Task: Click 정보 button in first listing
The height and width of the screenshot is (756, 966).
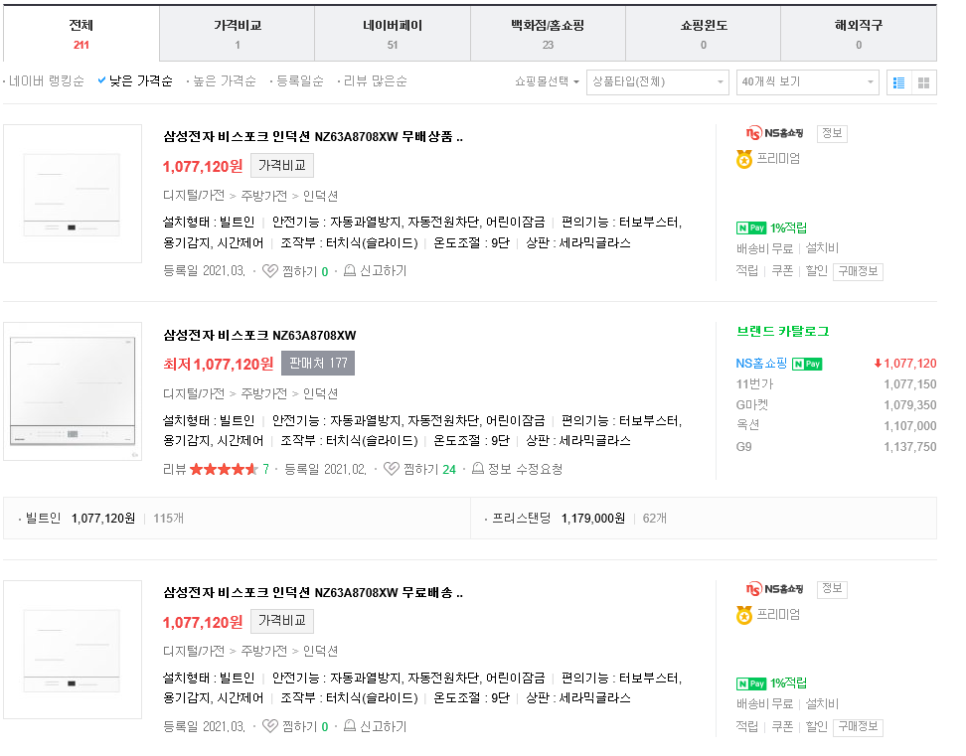Action: click(x=832, y=133)
